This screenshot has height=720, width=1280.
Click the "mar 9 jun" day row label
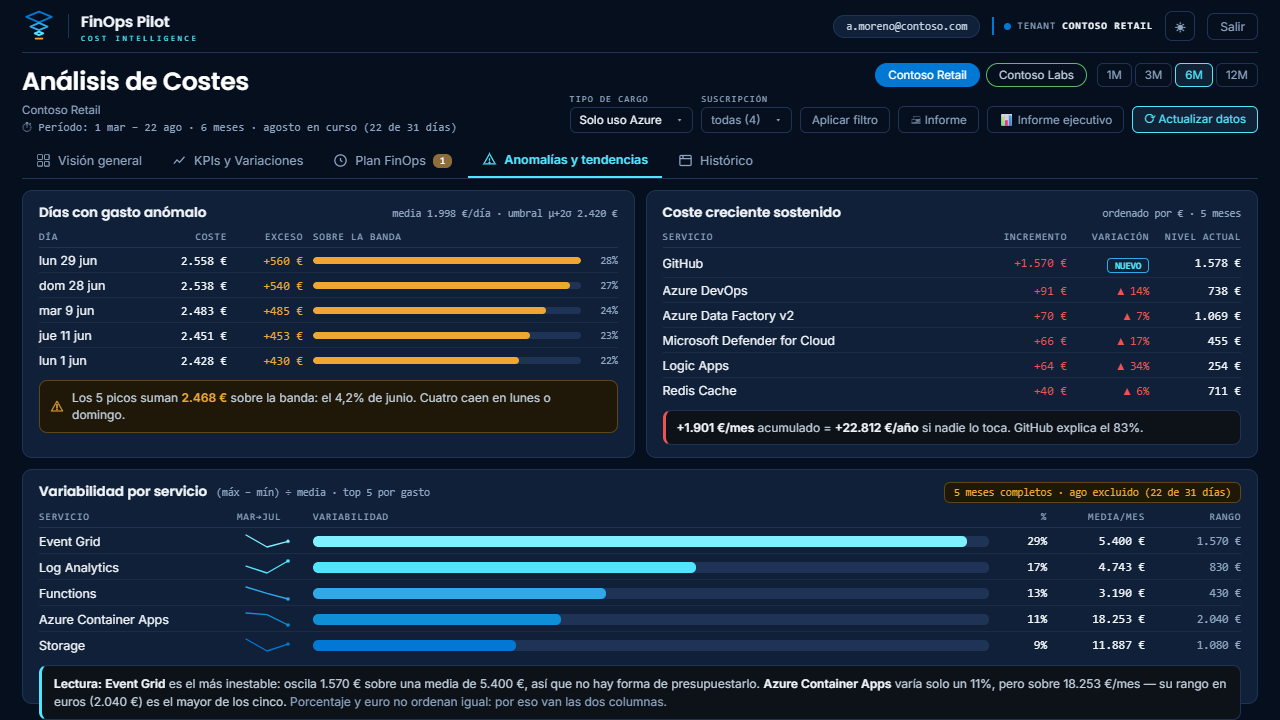(67, 311)
